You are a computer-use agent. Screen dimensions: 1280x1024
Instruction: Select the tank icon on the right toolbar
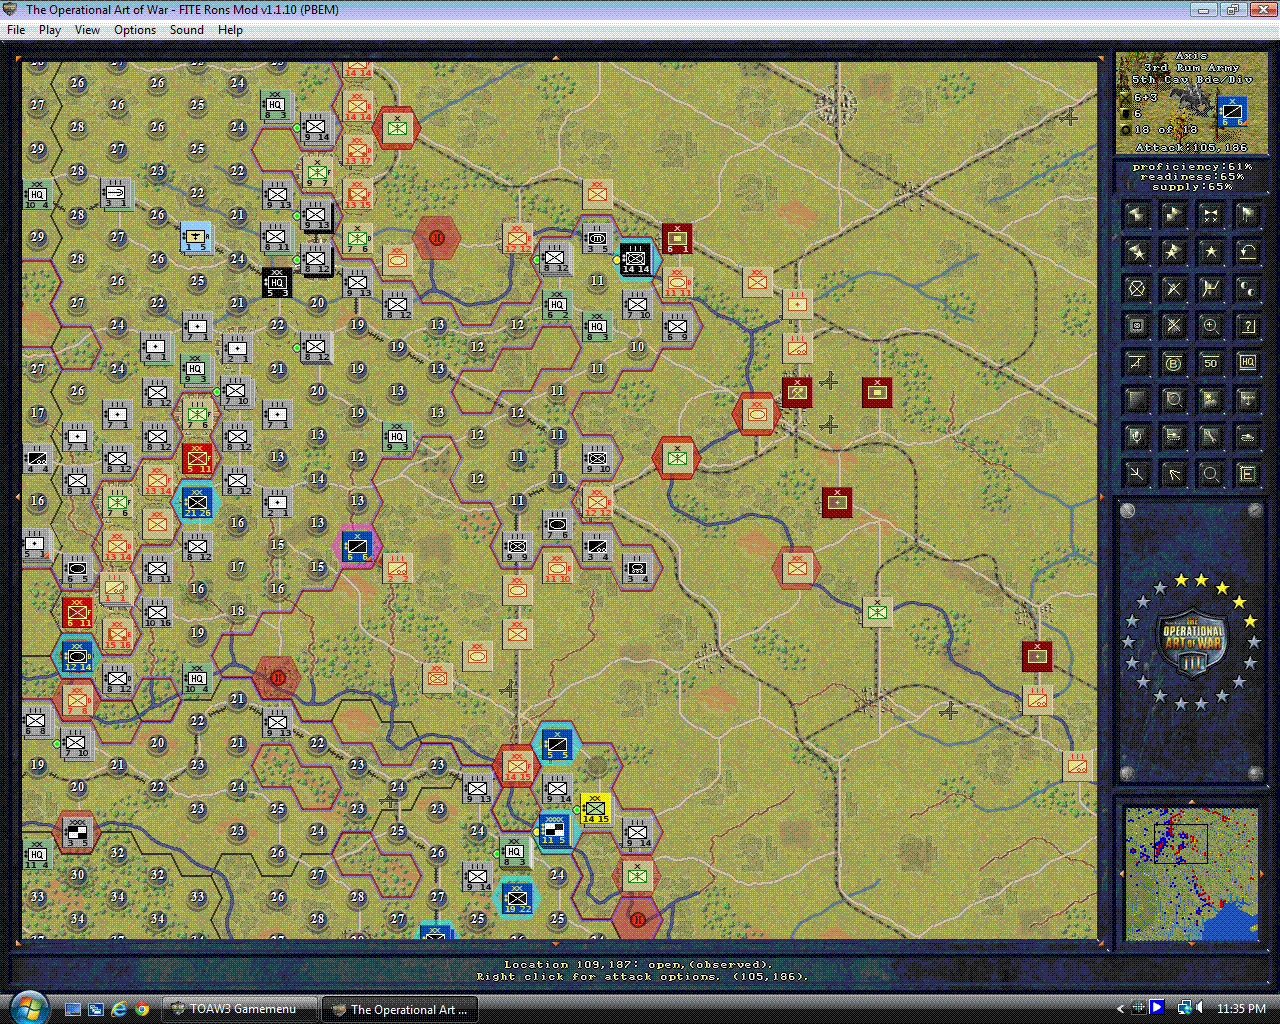tap(1249, 436)
